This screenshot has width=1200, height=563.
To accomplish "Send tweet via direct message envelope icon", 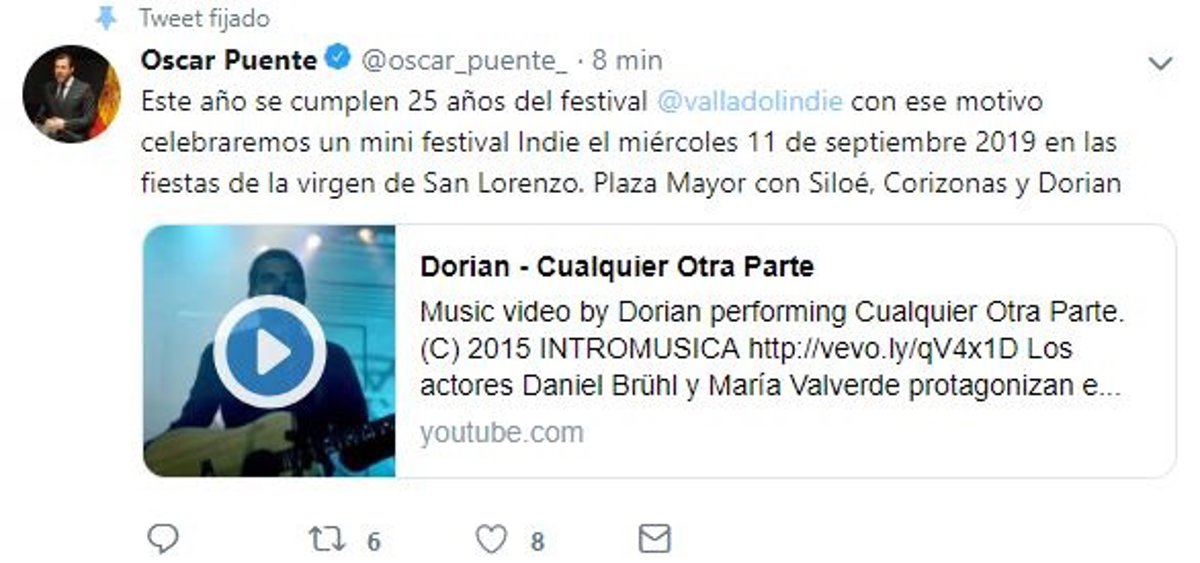I will coord(654,540).
